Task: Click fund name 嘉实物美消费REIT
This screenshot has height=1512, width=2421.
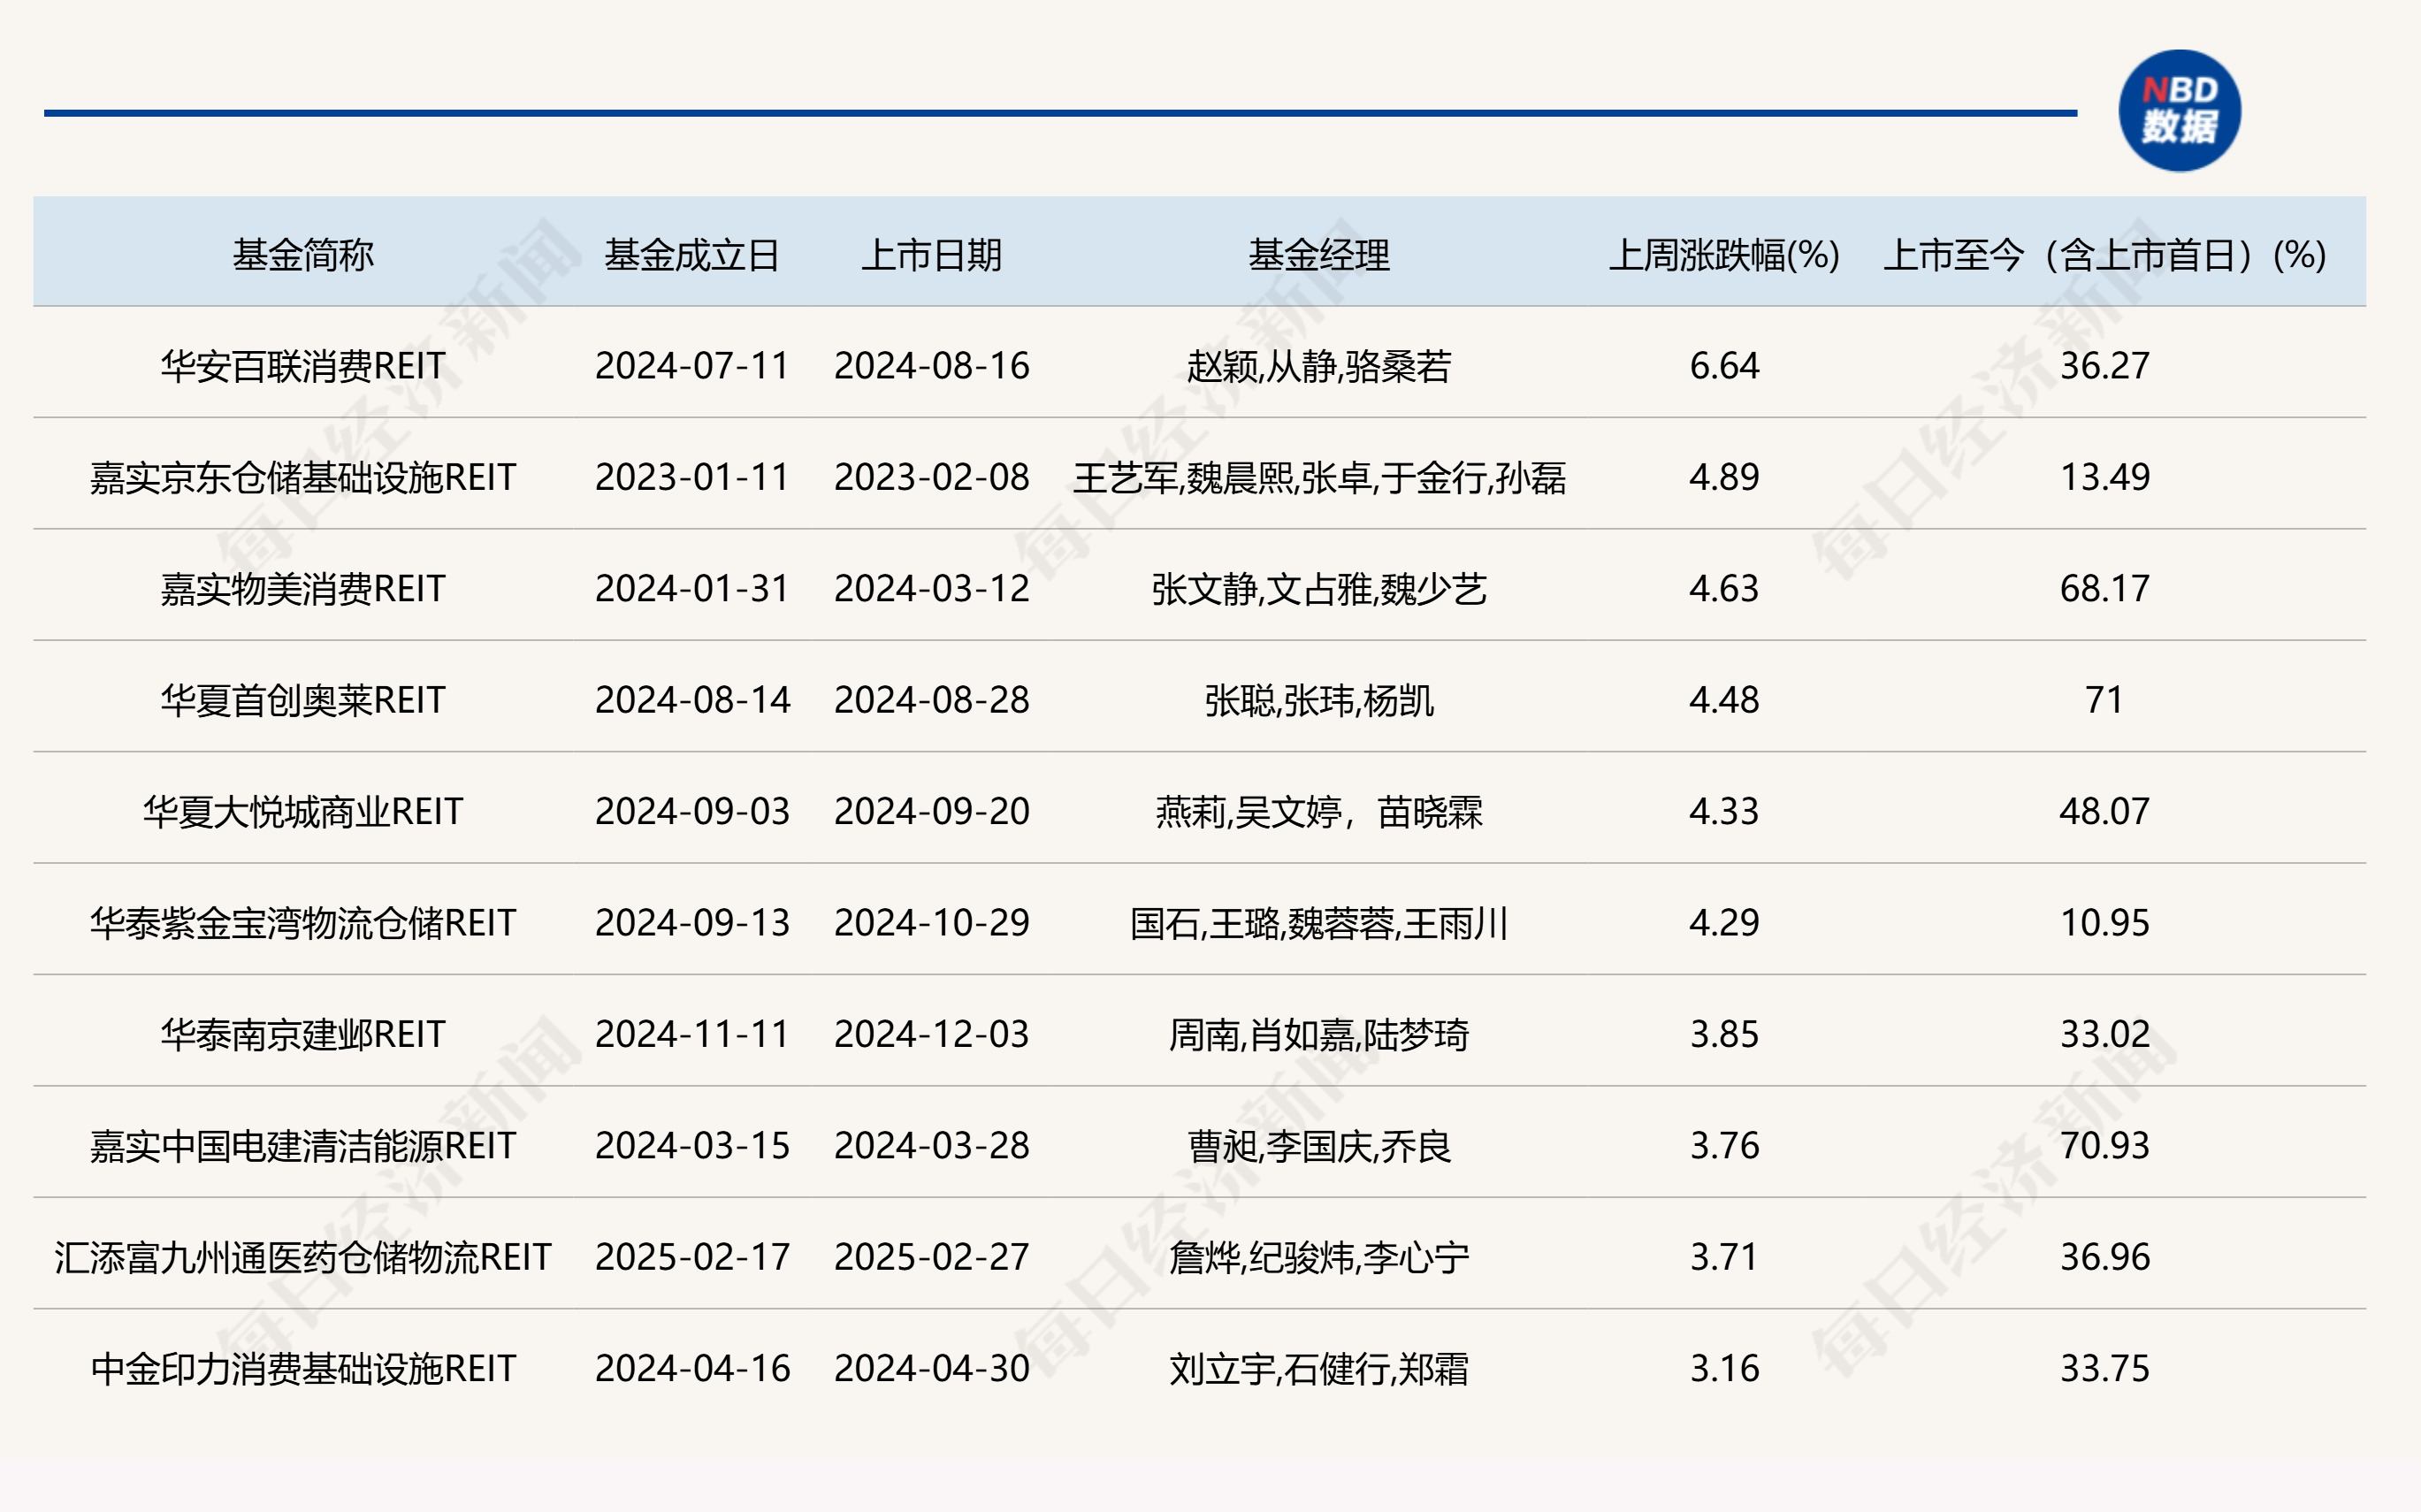Action: coord(303,589)
